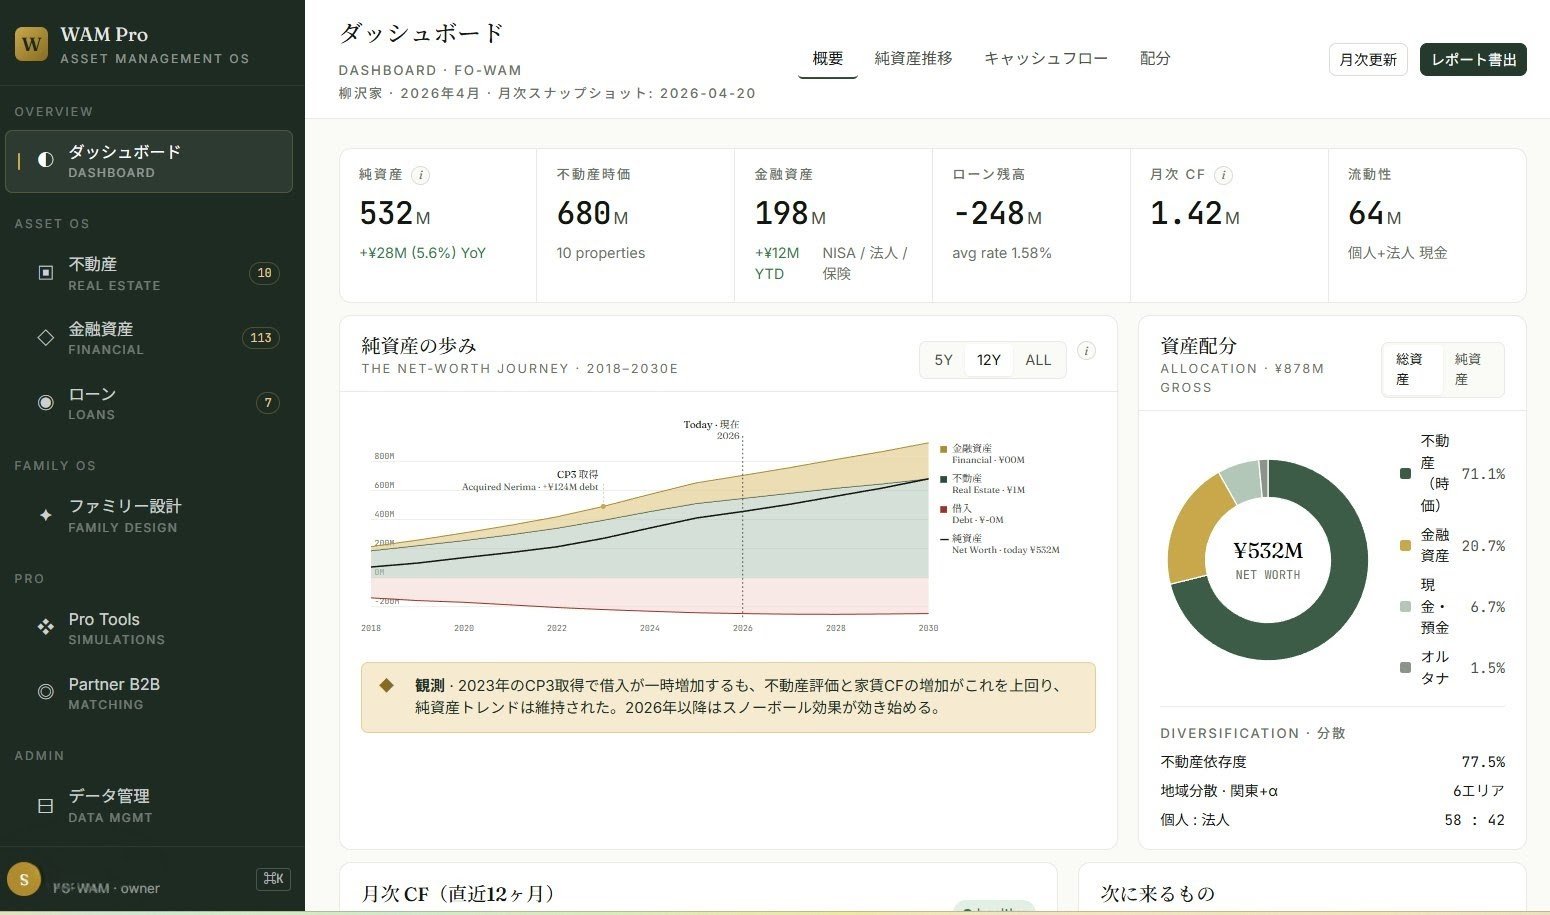Open Pro Tools simulations via its sparkle icon

click(x=45, y=627)
